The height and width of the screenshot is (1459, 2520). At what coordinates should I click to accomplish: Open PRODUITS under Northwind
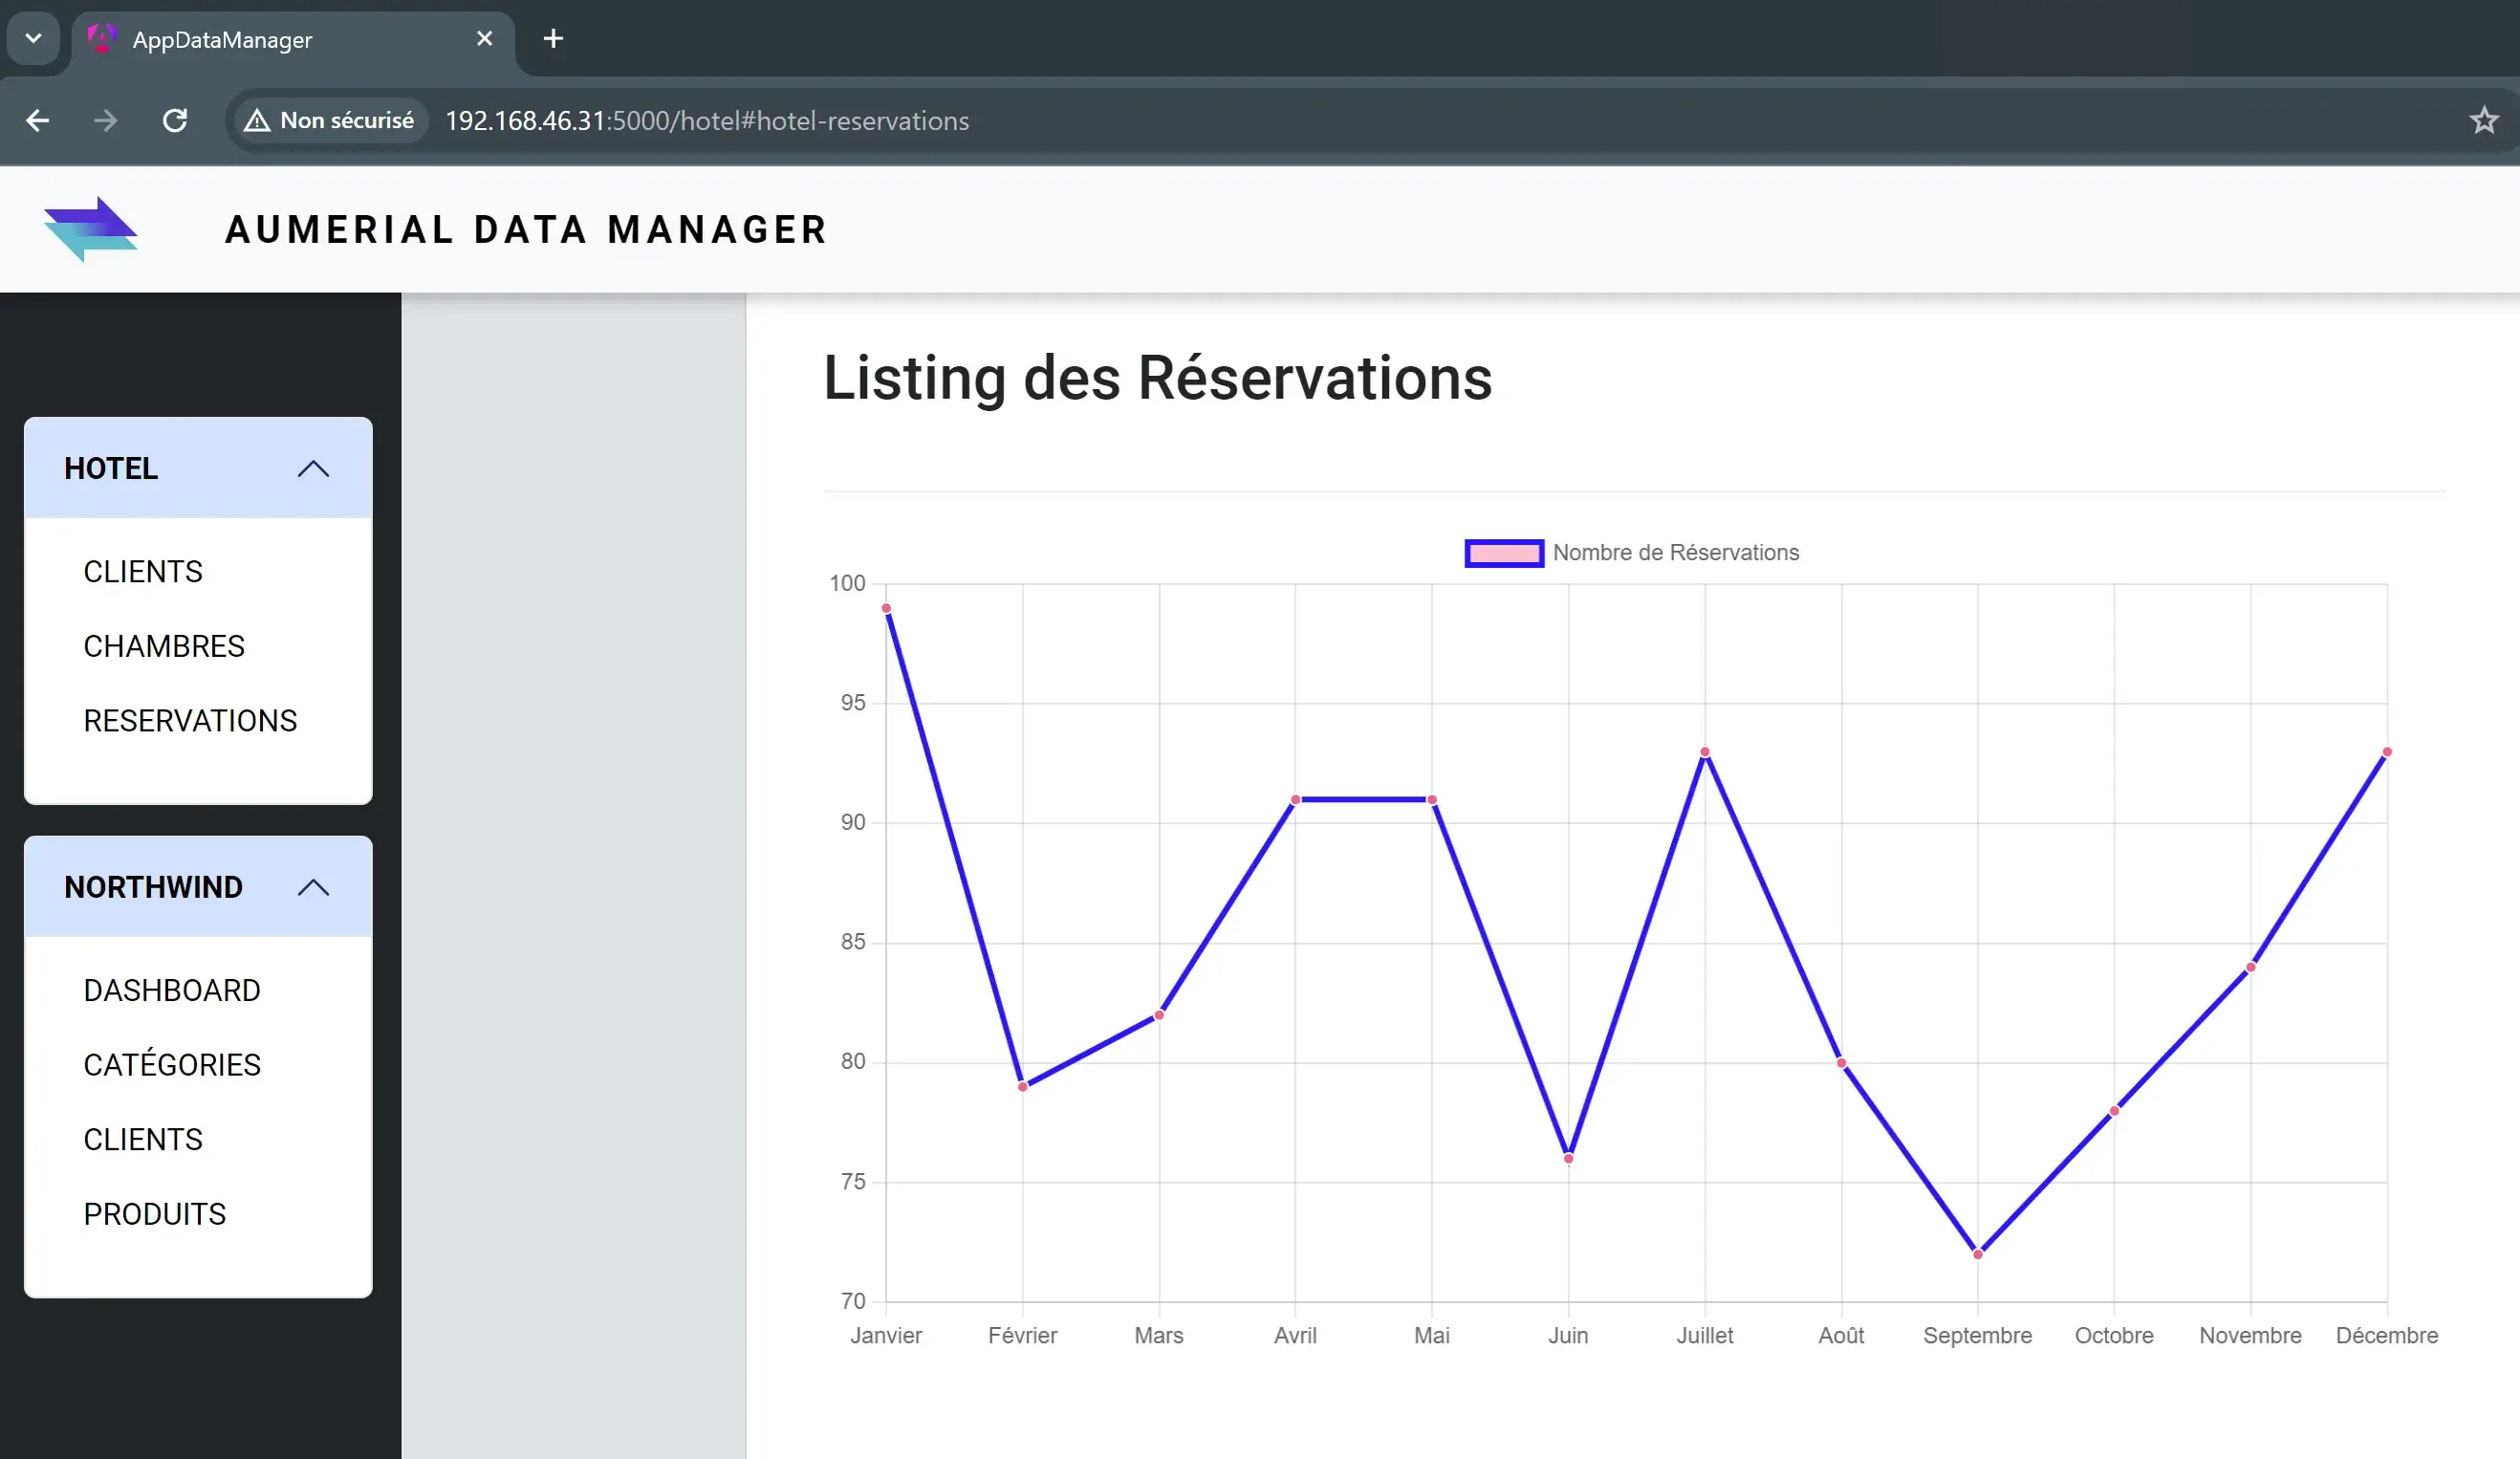(x=155, y=1213)
